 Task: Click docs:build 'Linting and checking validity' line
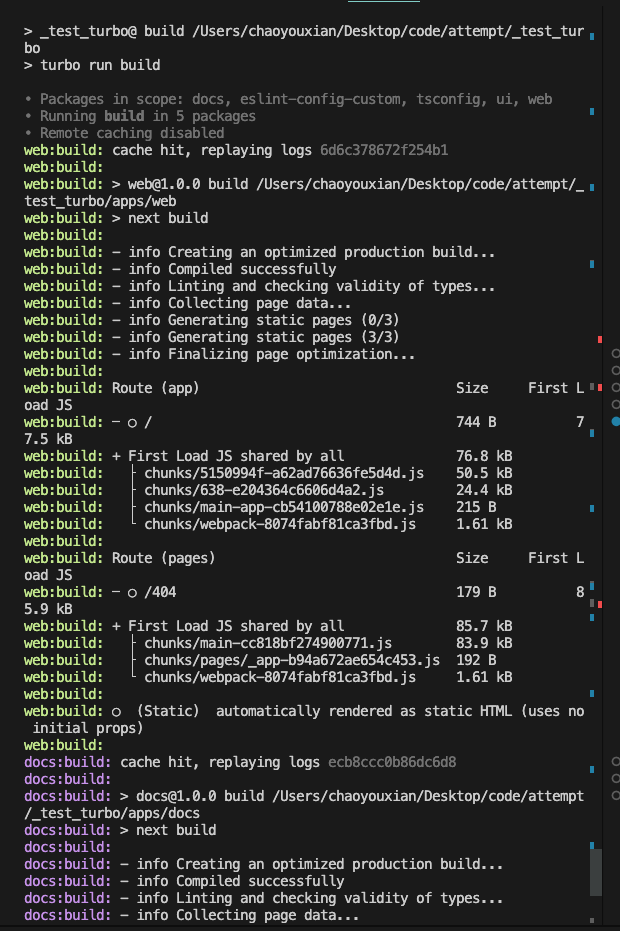click(264, 898)
